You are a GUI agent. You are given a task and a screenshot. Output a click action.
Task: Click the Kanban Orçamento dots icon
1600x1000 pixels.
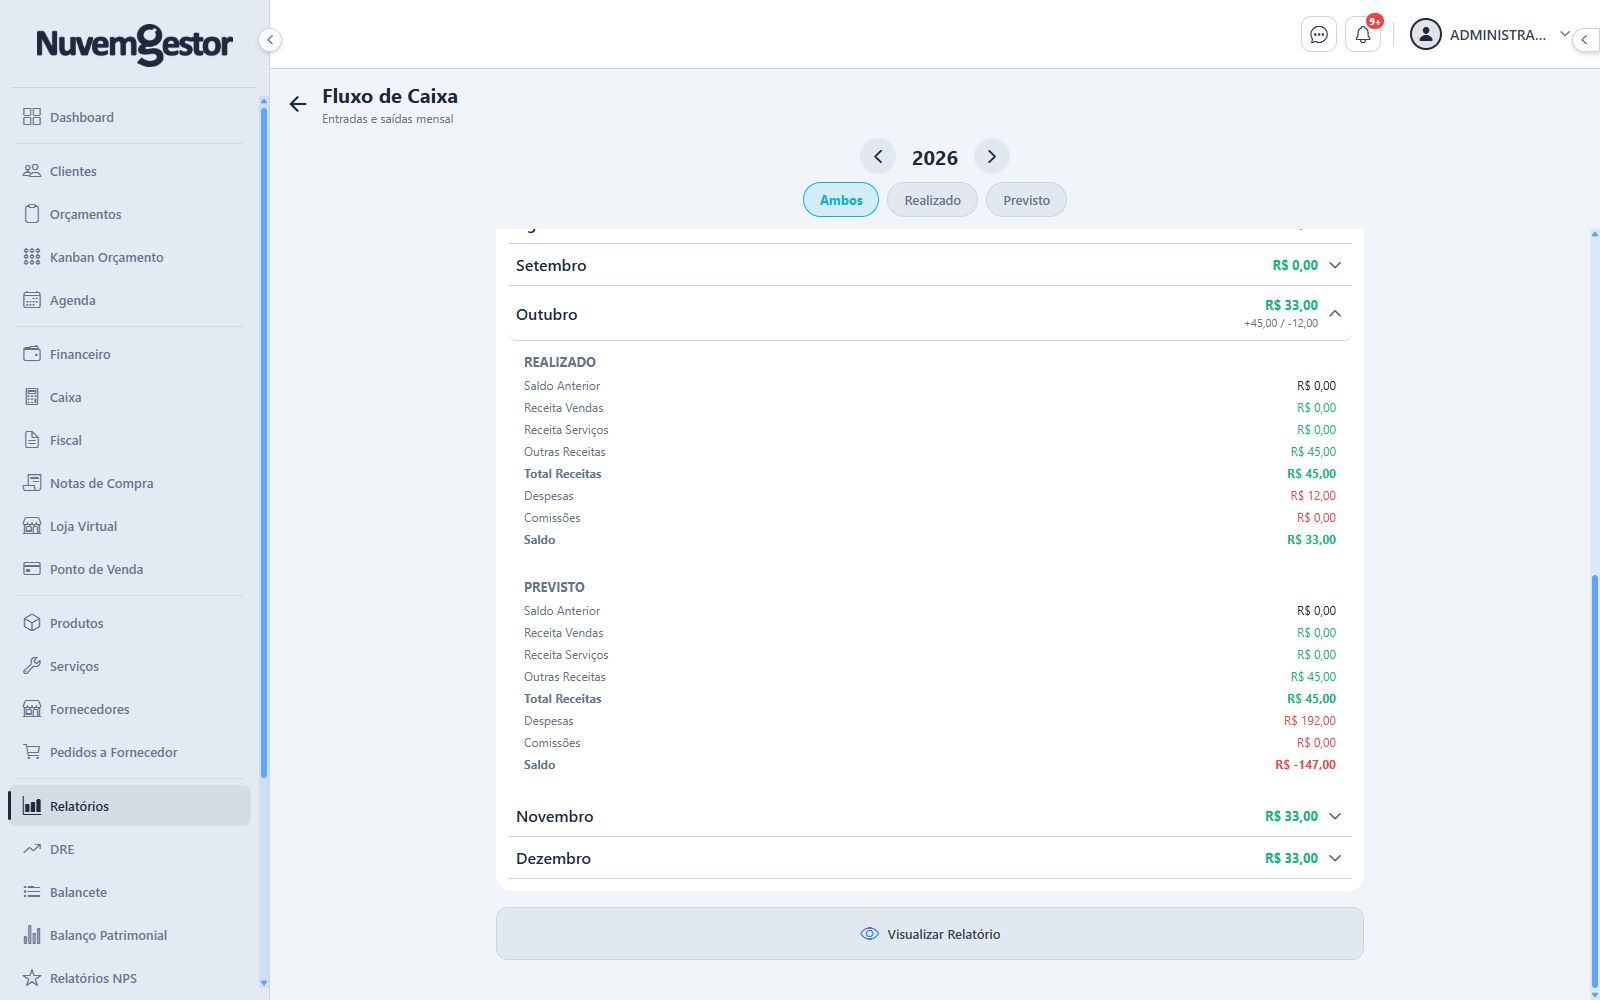(x=32, y=257)
